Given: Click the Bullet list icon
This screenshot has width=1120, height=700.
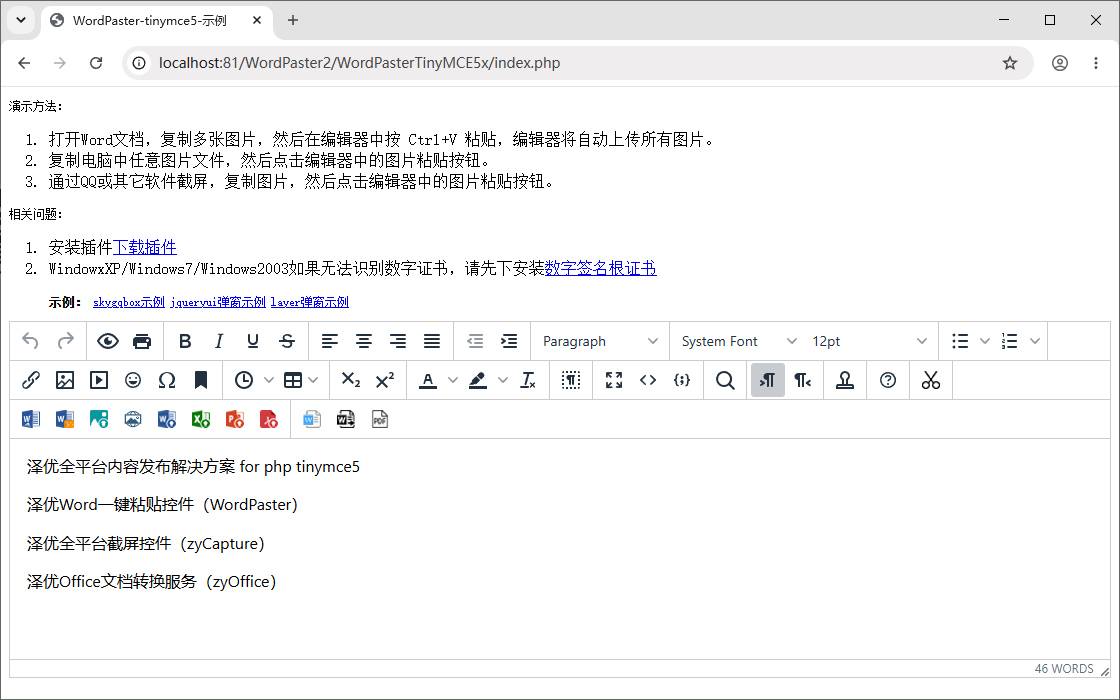Looking at the screenshot, I should [x=960, y=341].
